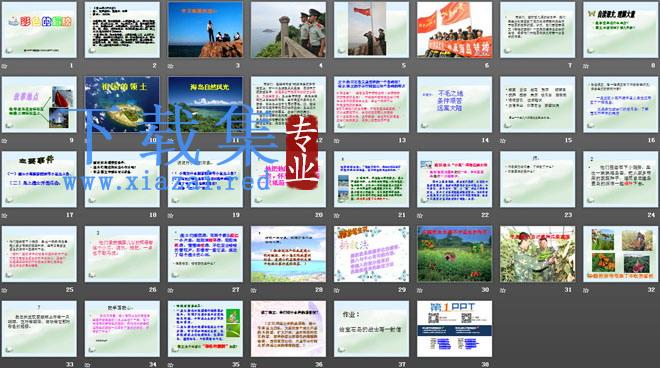Select slide 32 thumbnail with four photos

click(621, 254)
